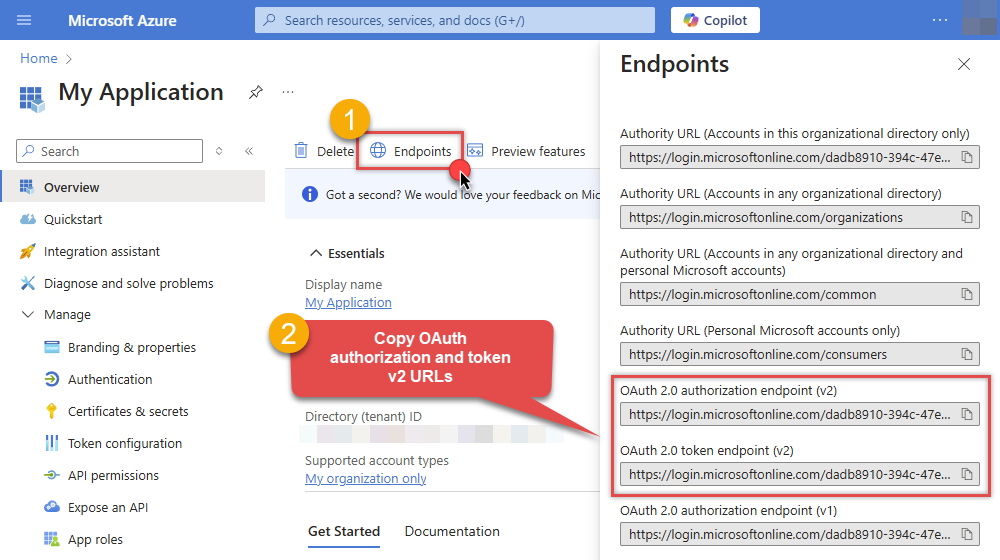Click the Certificates & secrets key icon

(52, 411)
